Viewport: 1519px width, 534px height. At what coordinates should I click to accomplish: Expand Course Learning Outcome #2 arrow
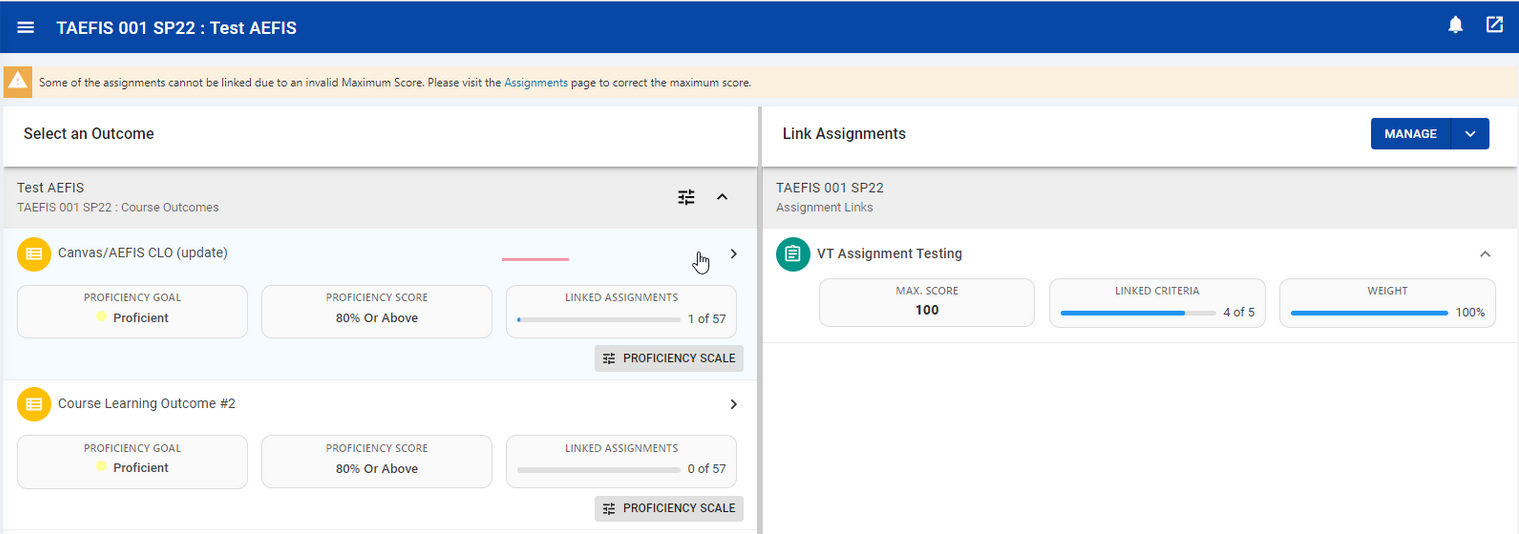(733, 404)
